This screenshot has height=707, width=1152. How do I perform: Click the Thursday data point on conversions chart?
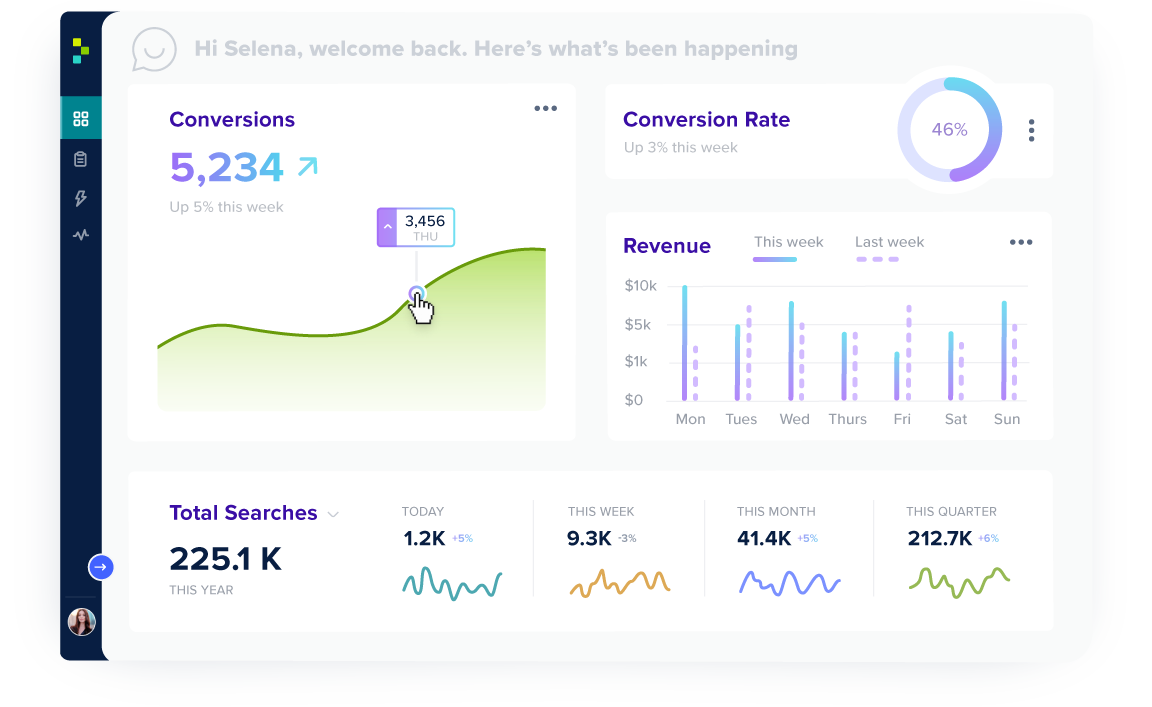[417, 294]
